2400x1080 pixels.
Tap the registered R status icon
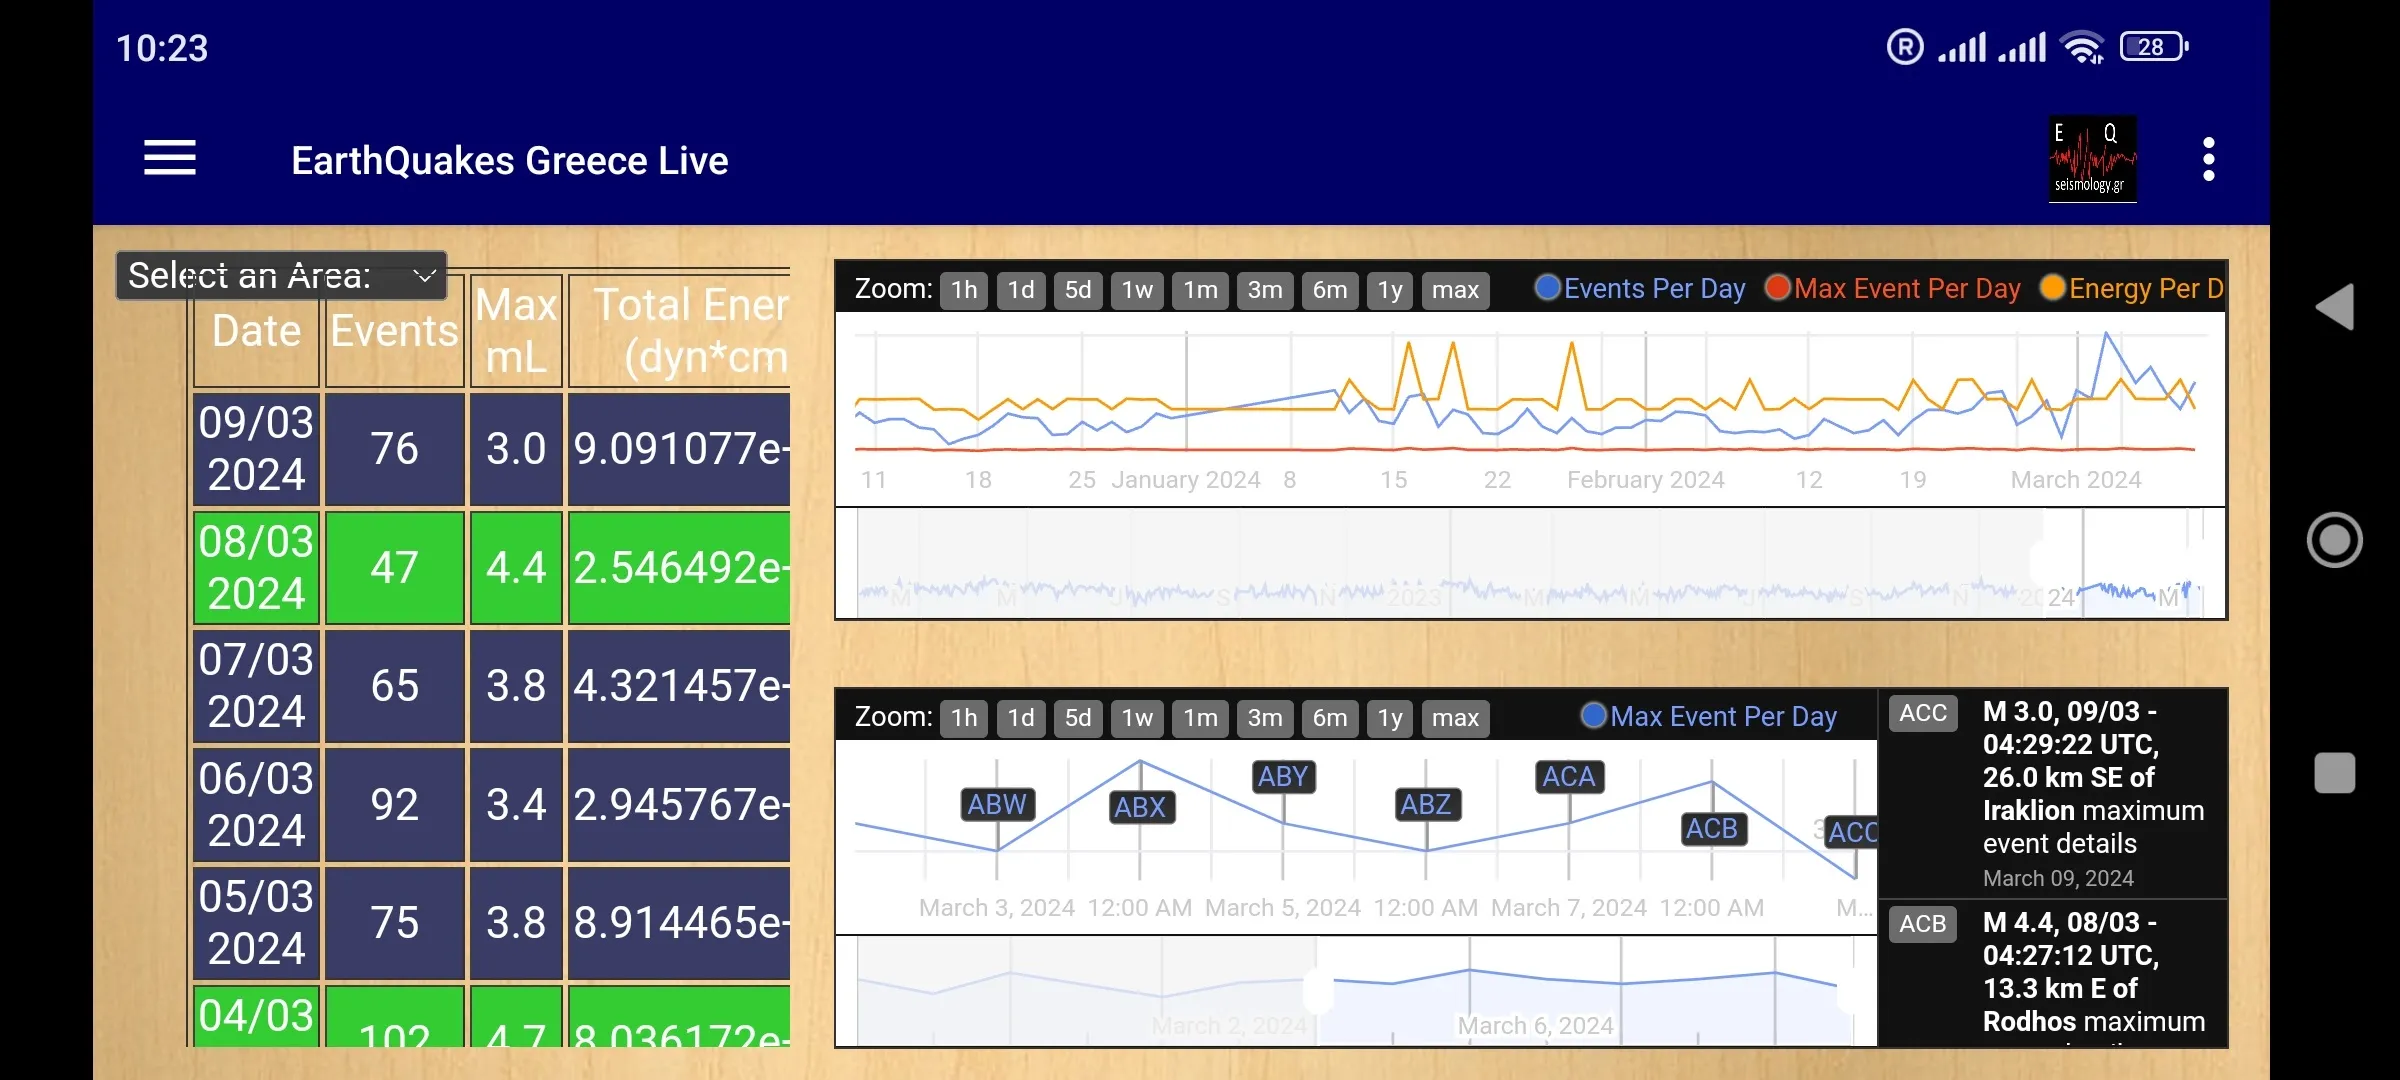[1905, 47]
